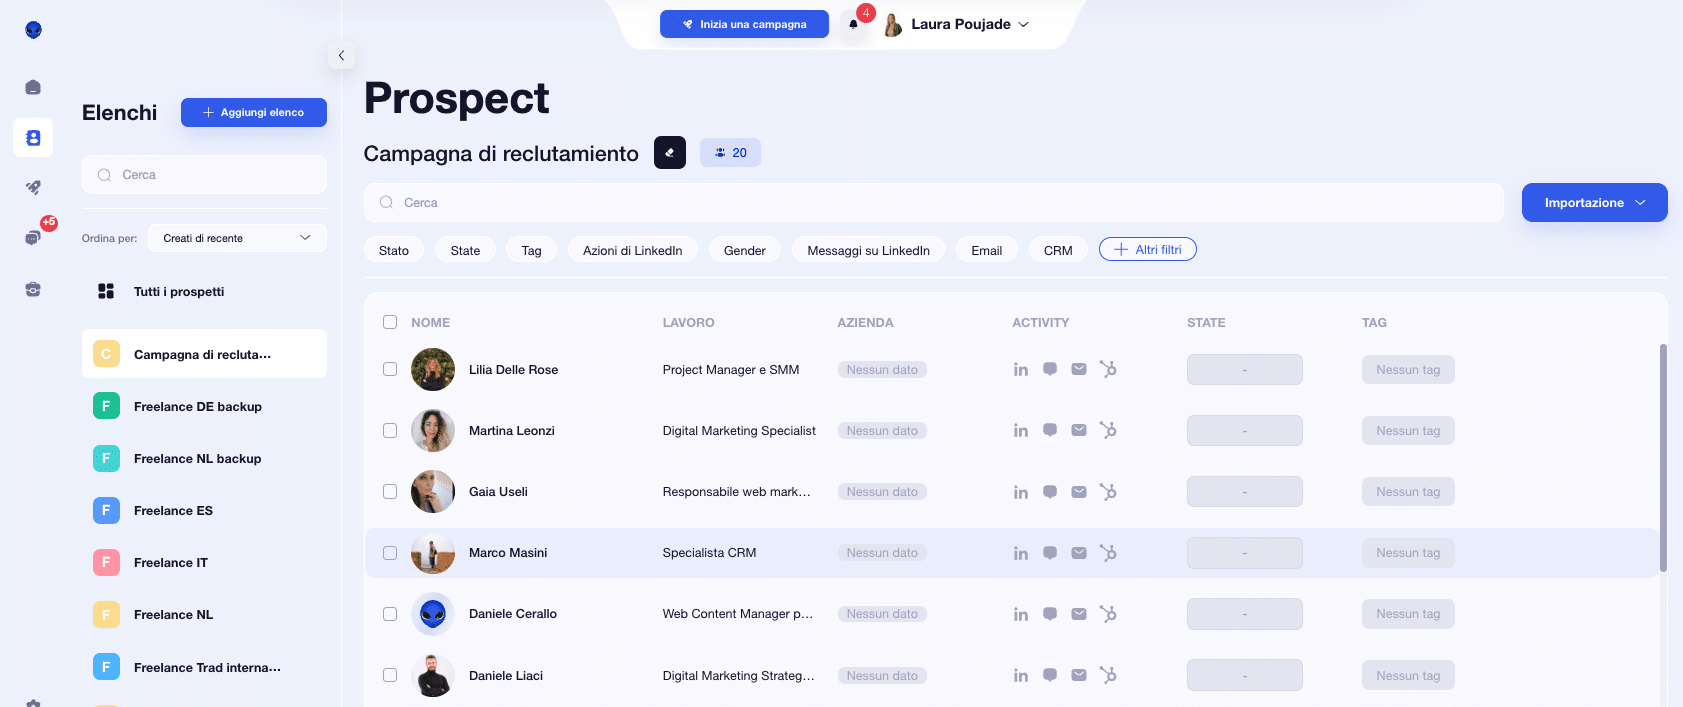This screenshot has width=1683, height=707.
Task: Click the prospect search field
Action: (933, 203)
